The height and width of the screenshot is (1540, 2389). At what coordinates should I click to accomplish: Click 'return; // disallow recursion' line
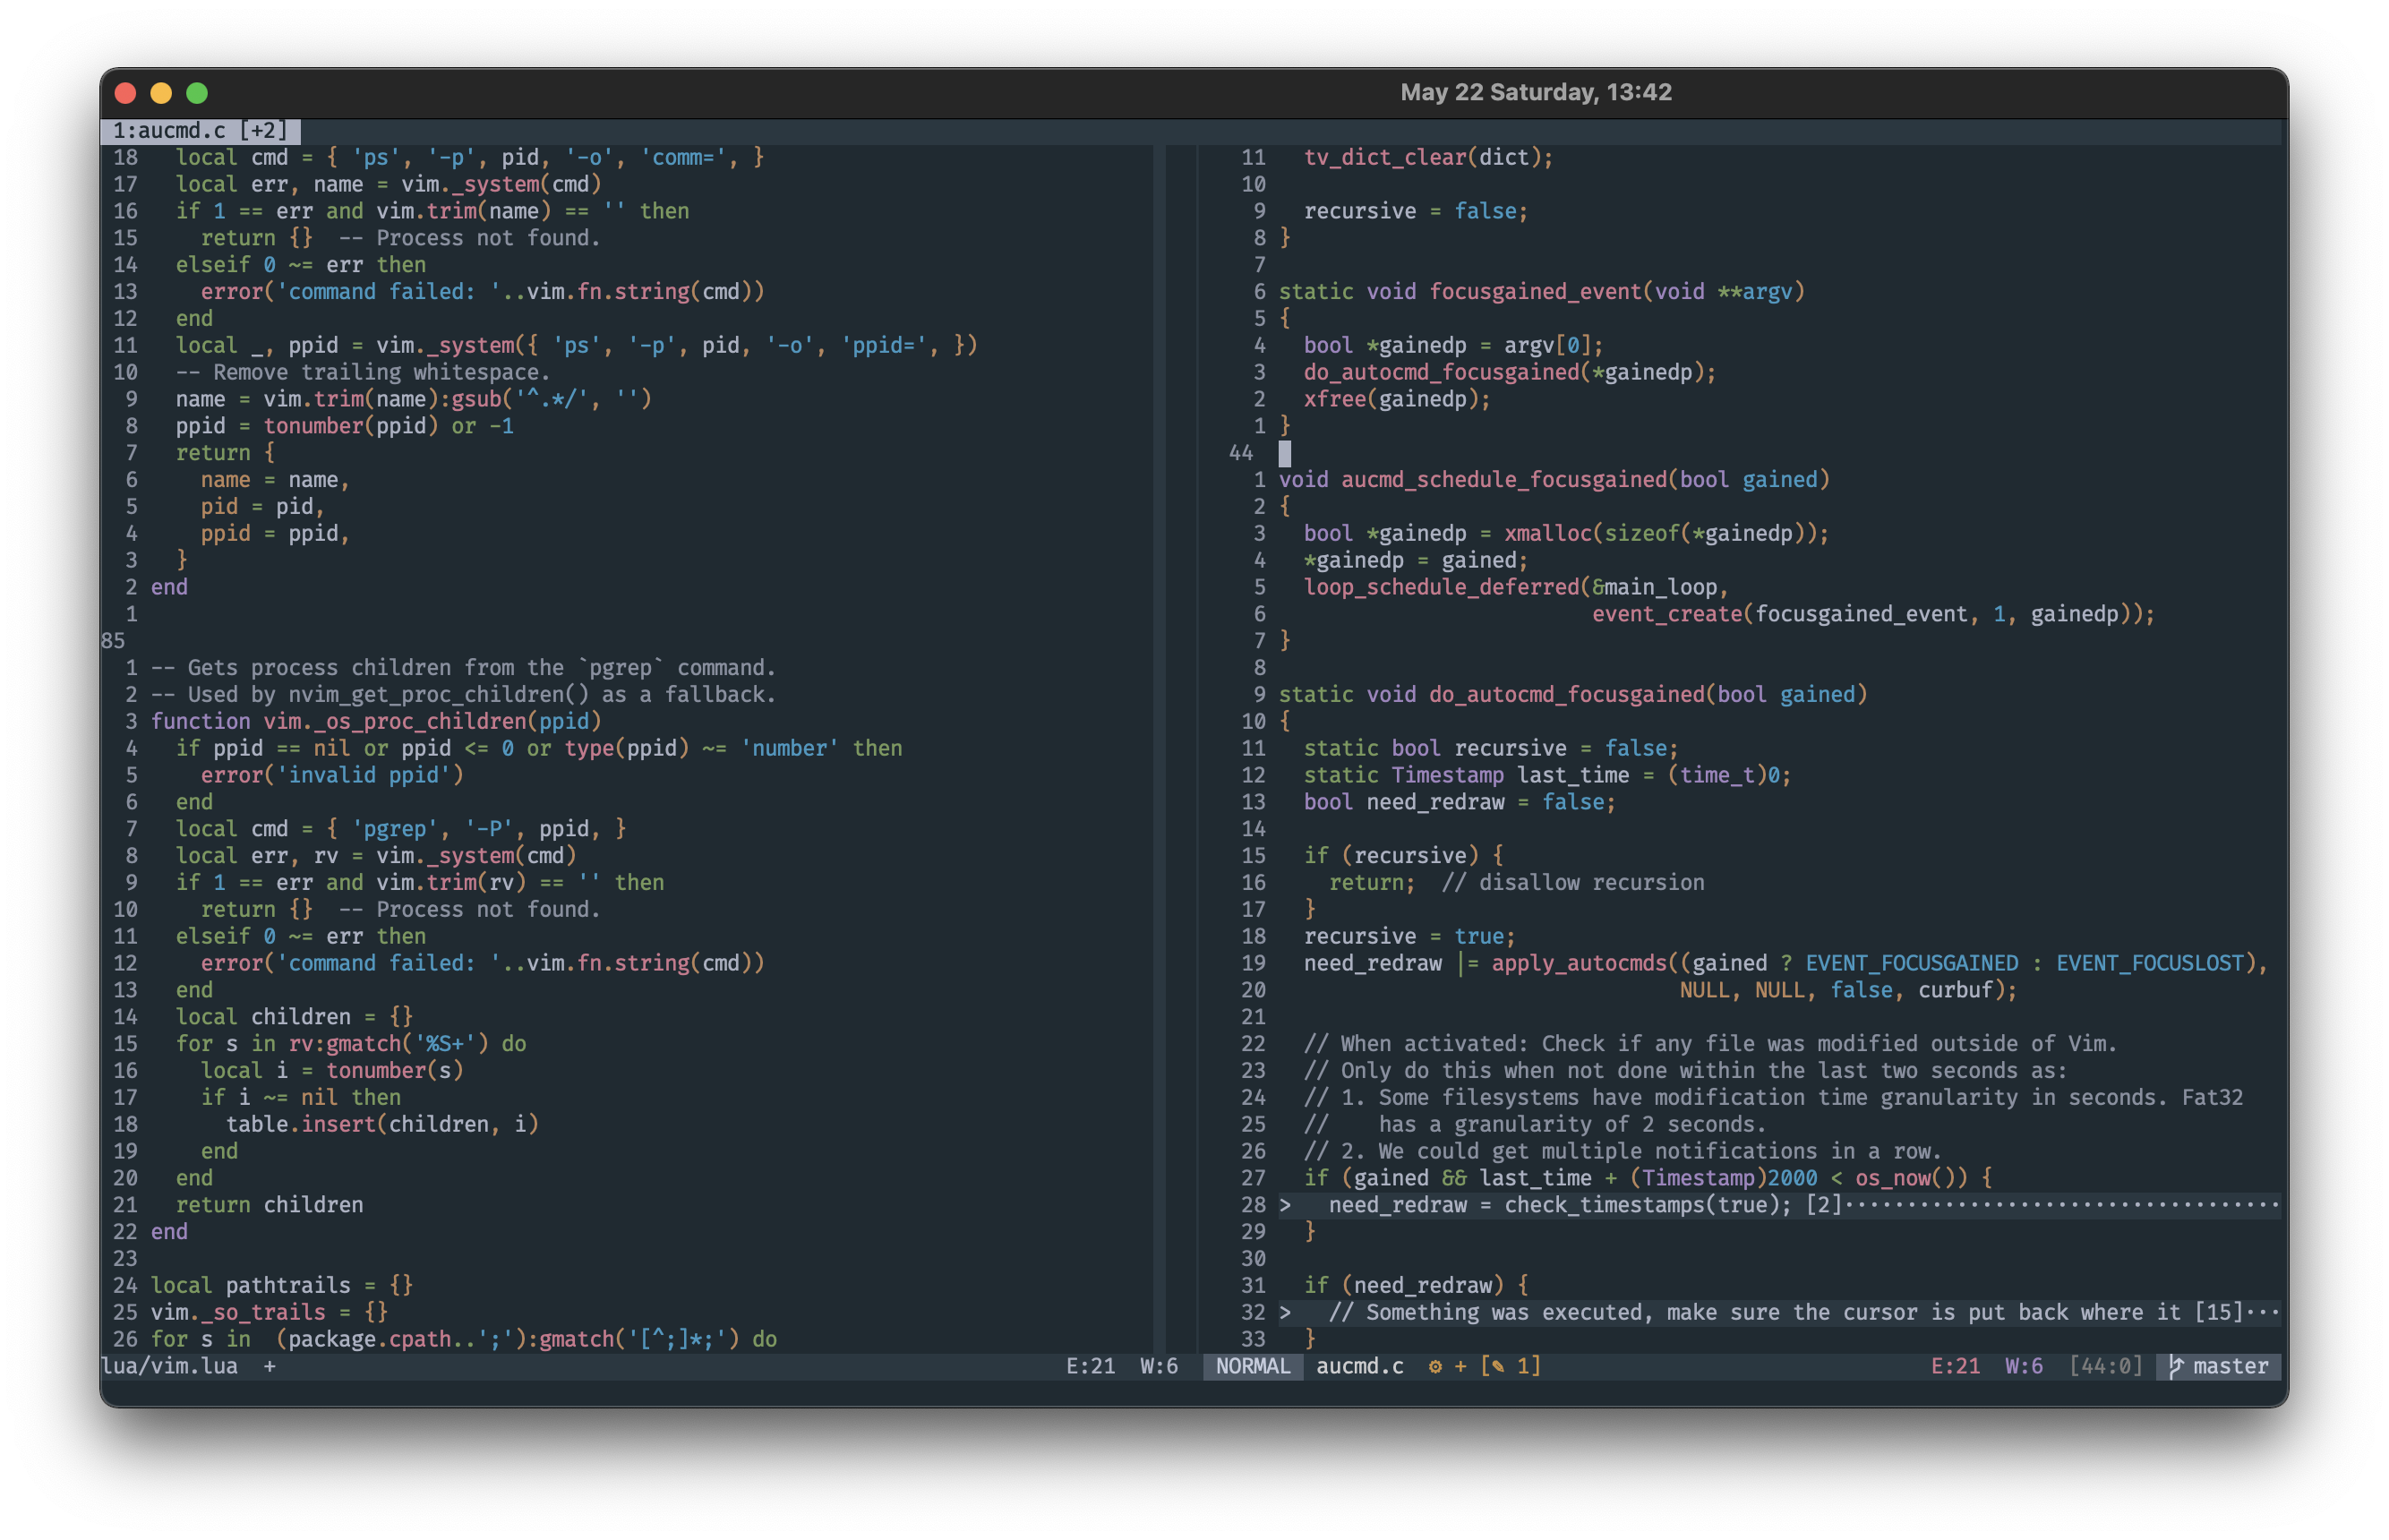click(x=1517, y=882)
